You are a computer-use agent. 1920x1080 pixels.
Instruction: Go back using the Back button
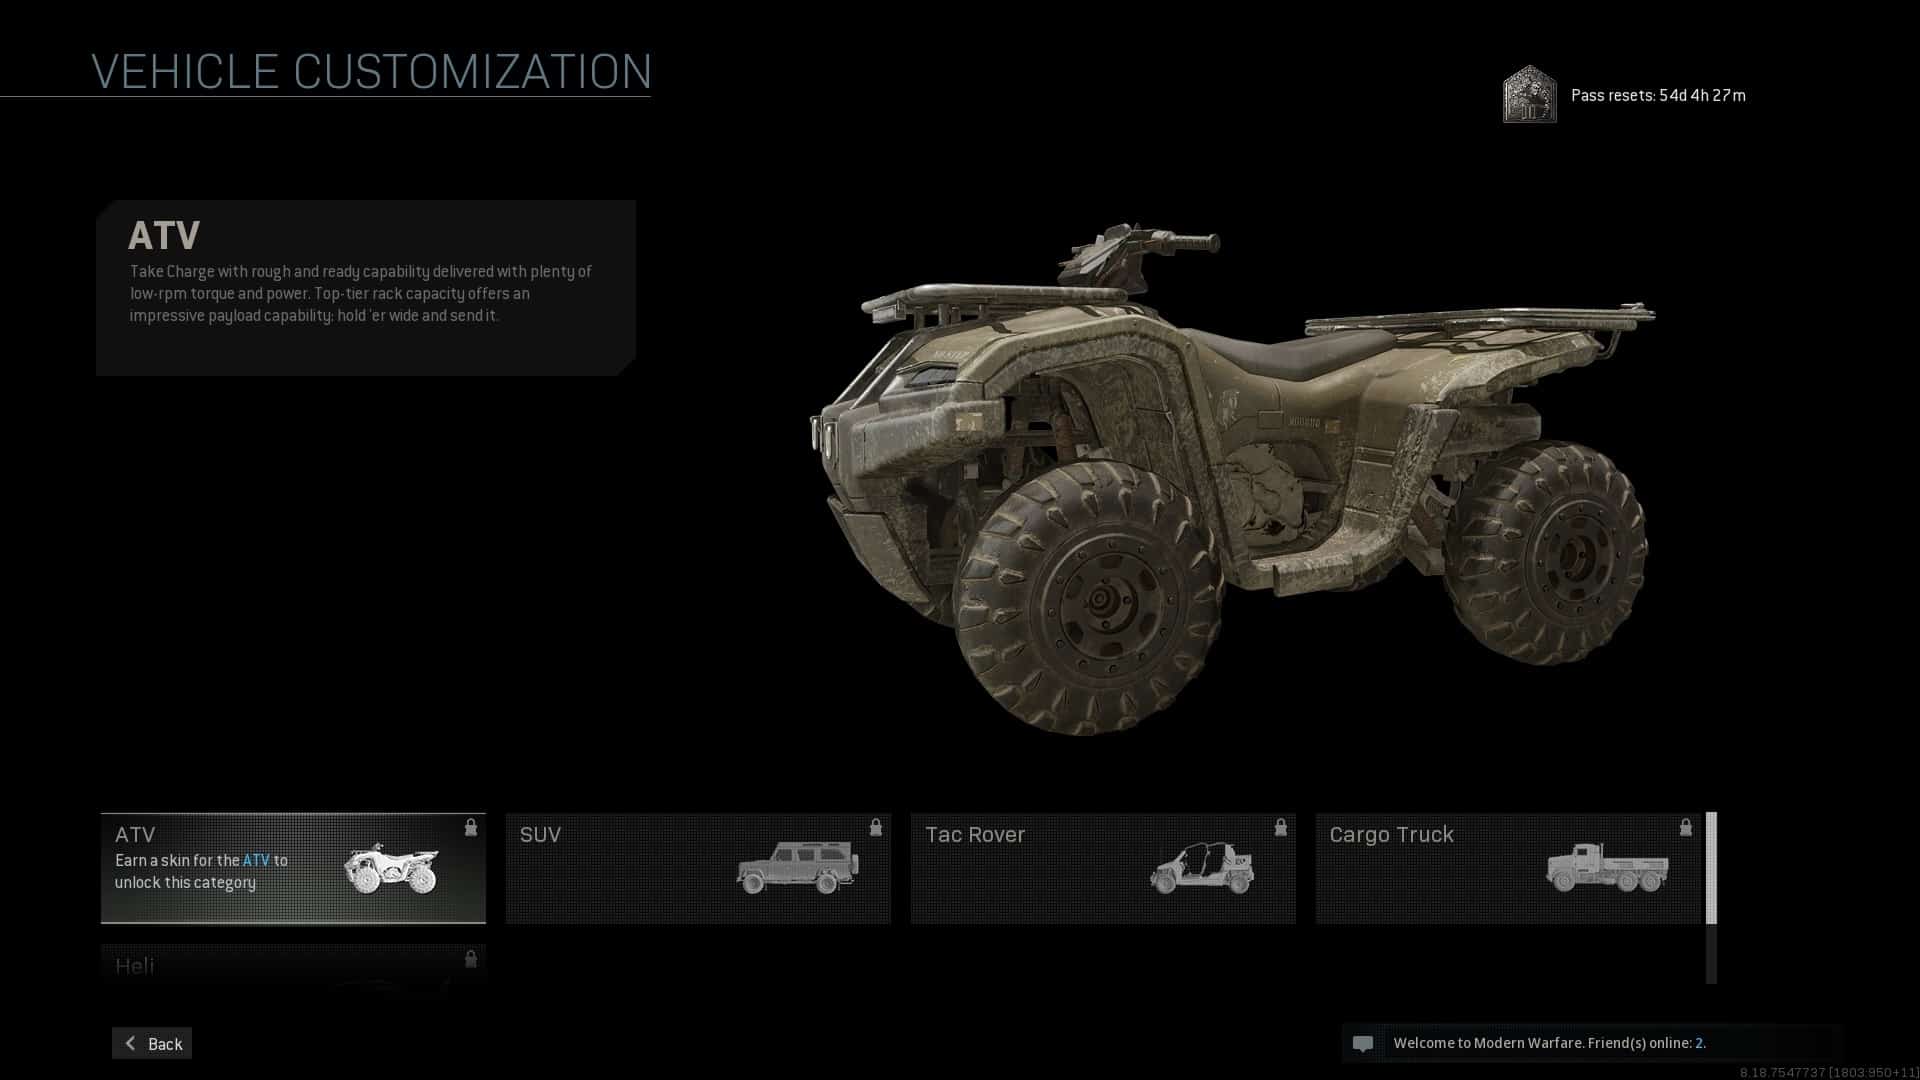(152, 1043)
